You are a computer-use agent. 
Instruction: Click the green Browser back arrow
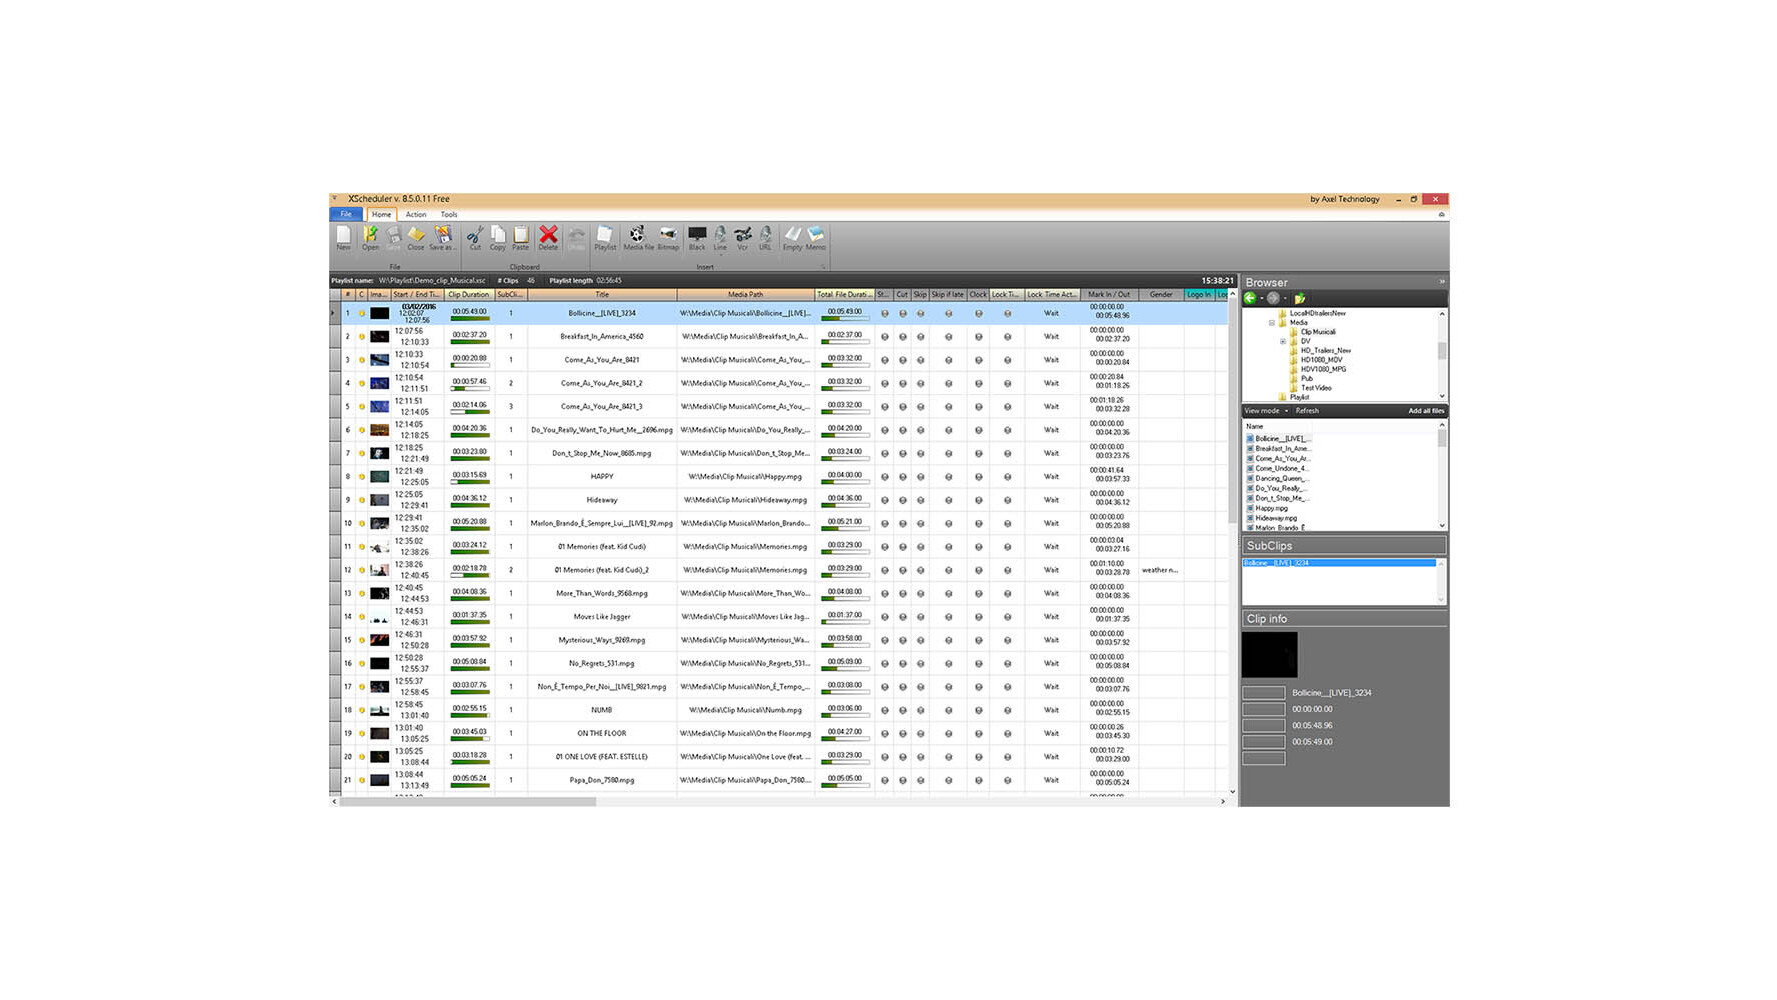pyautogui.click(x=1250, y=298)
